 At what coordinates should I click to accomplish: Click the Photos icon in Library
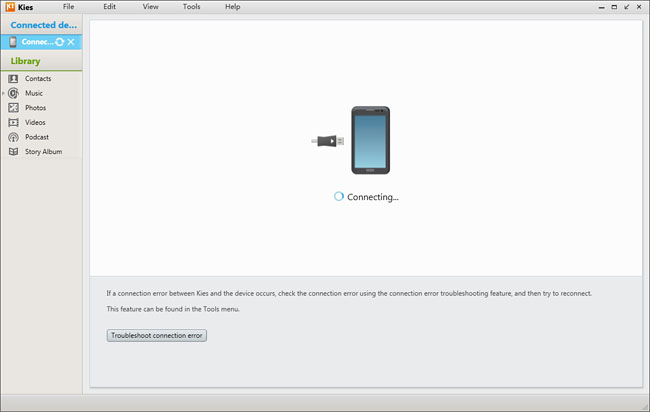pyautogui.click(x=13, y=108)
